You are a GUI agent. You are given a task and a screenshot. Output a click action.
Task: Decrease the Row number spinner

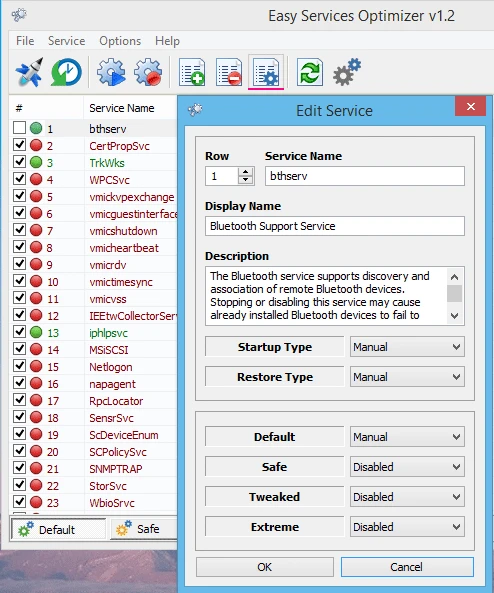click(x=245, y=180)
